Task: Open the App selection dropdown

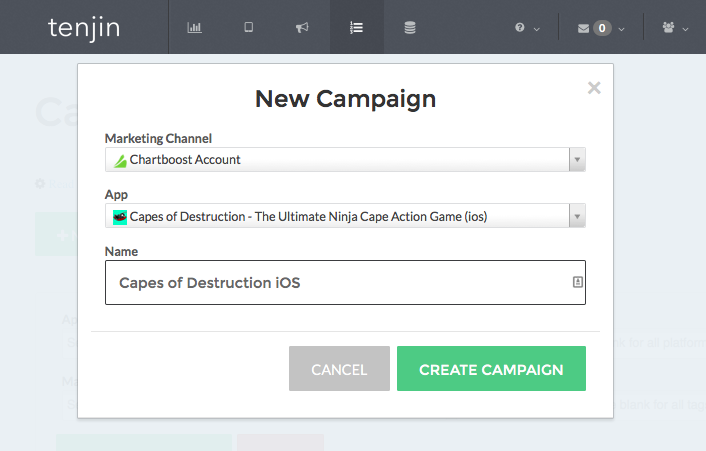Action: coord(345,216)
